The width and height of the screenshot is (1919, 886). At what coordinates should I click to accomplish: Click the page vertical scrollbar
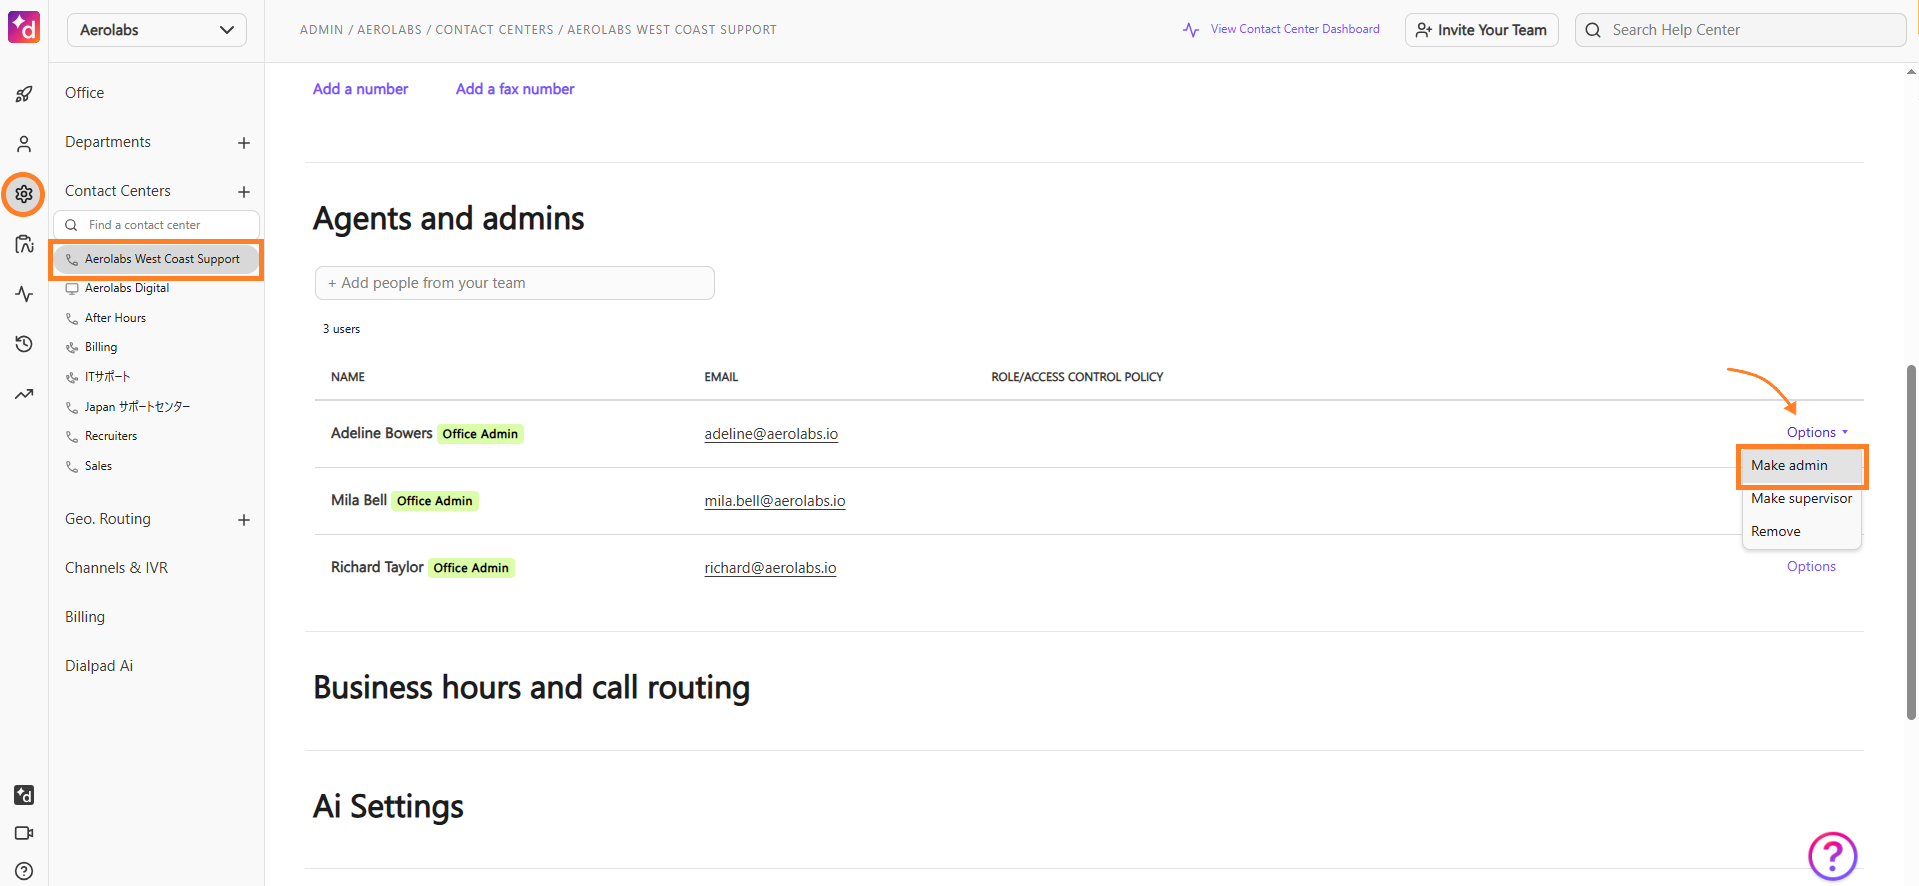point(1911,542)
